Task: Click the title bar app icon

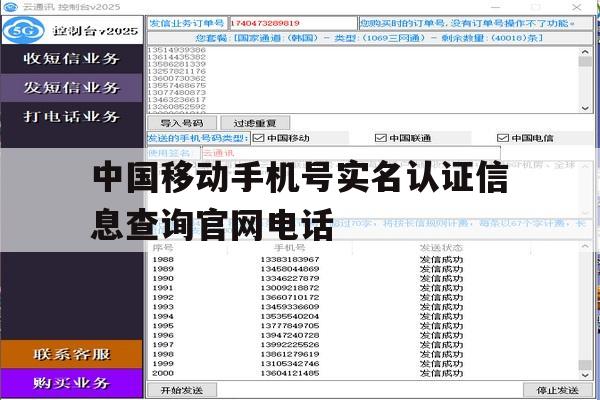Action: pos(10,7)
